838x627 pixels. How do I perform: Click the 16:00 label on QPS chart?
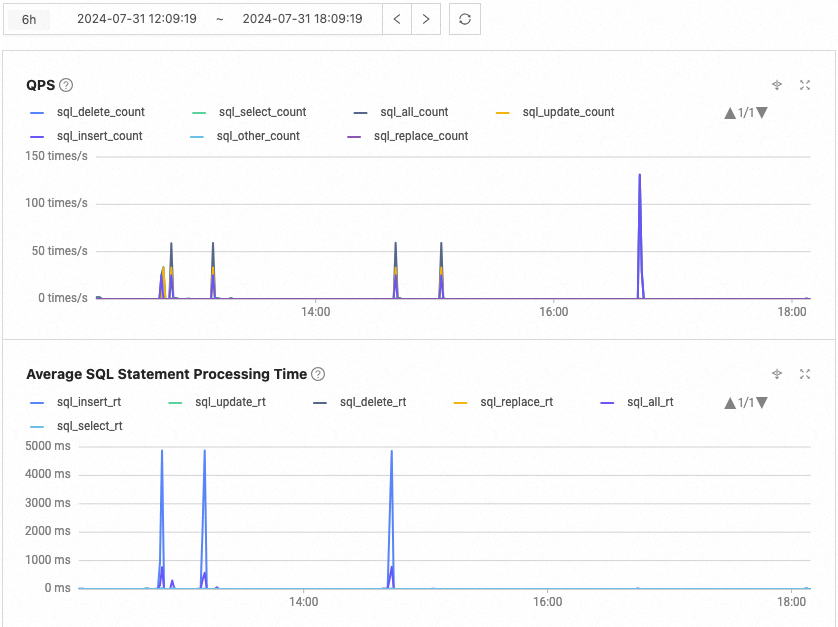(554, 312)
